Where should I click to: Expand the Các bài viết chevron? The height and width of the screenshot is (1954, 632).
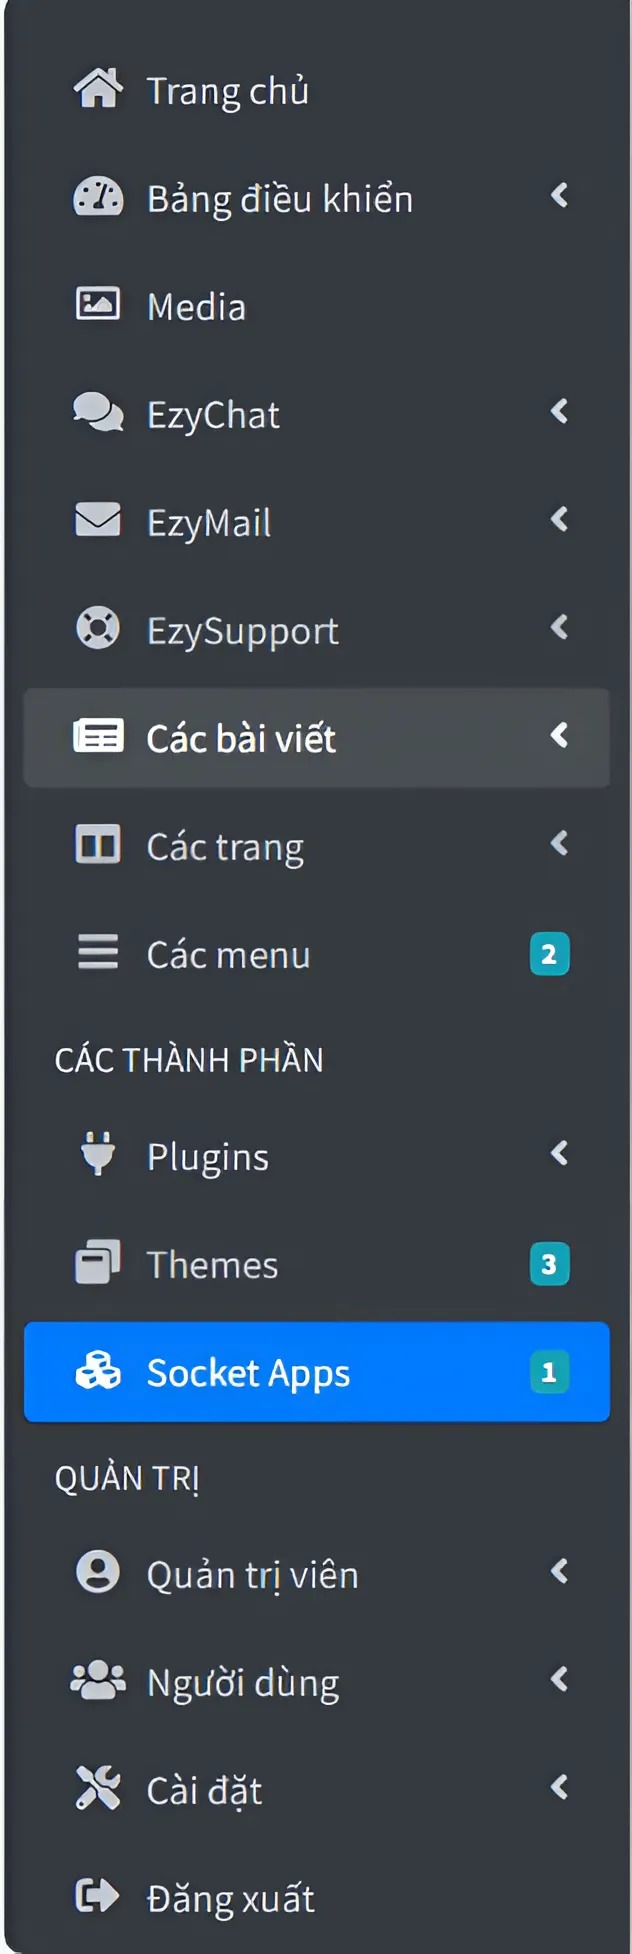tap(560, 736)
